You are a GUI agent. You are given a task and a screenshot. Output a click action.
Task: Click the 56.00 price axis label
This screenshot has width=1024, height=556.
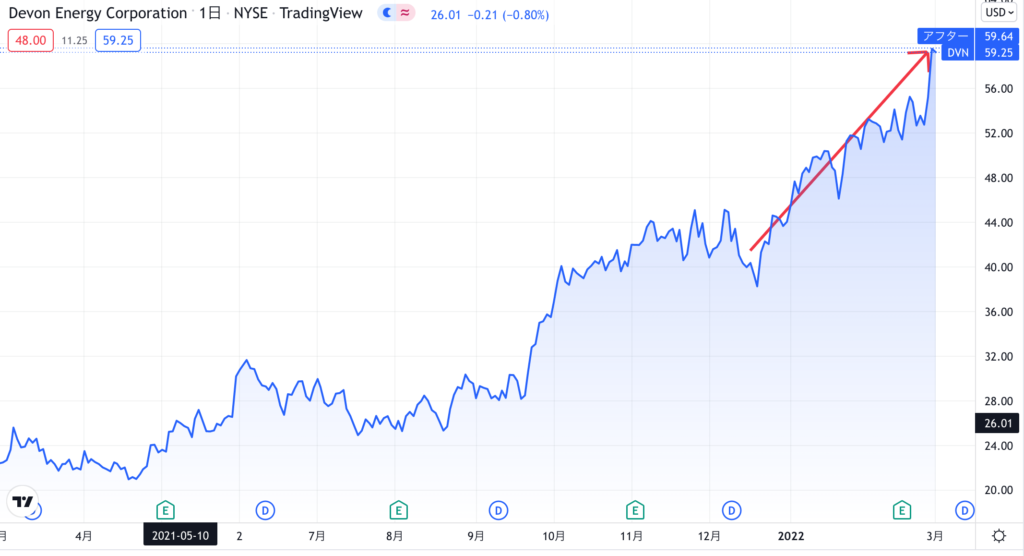point(998,89)
